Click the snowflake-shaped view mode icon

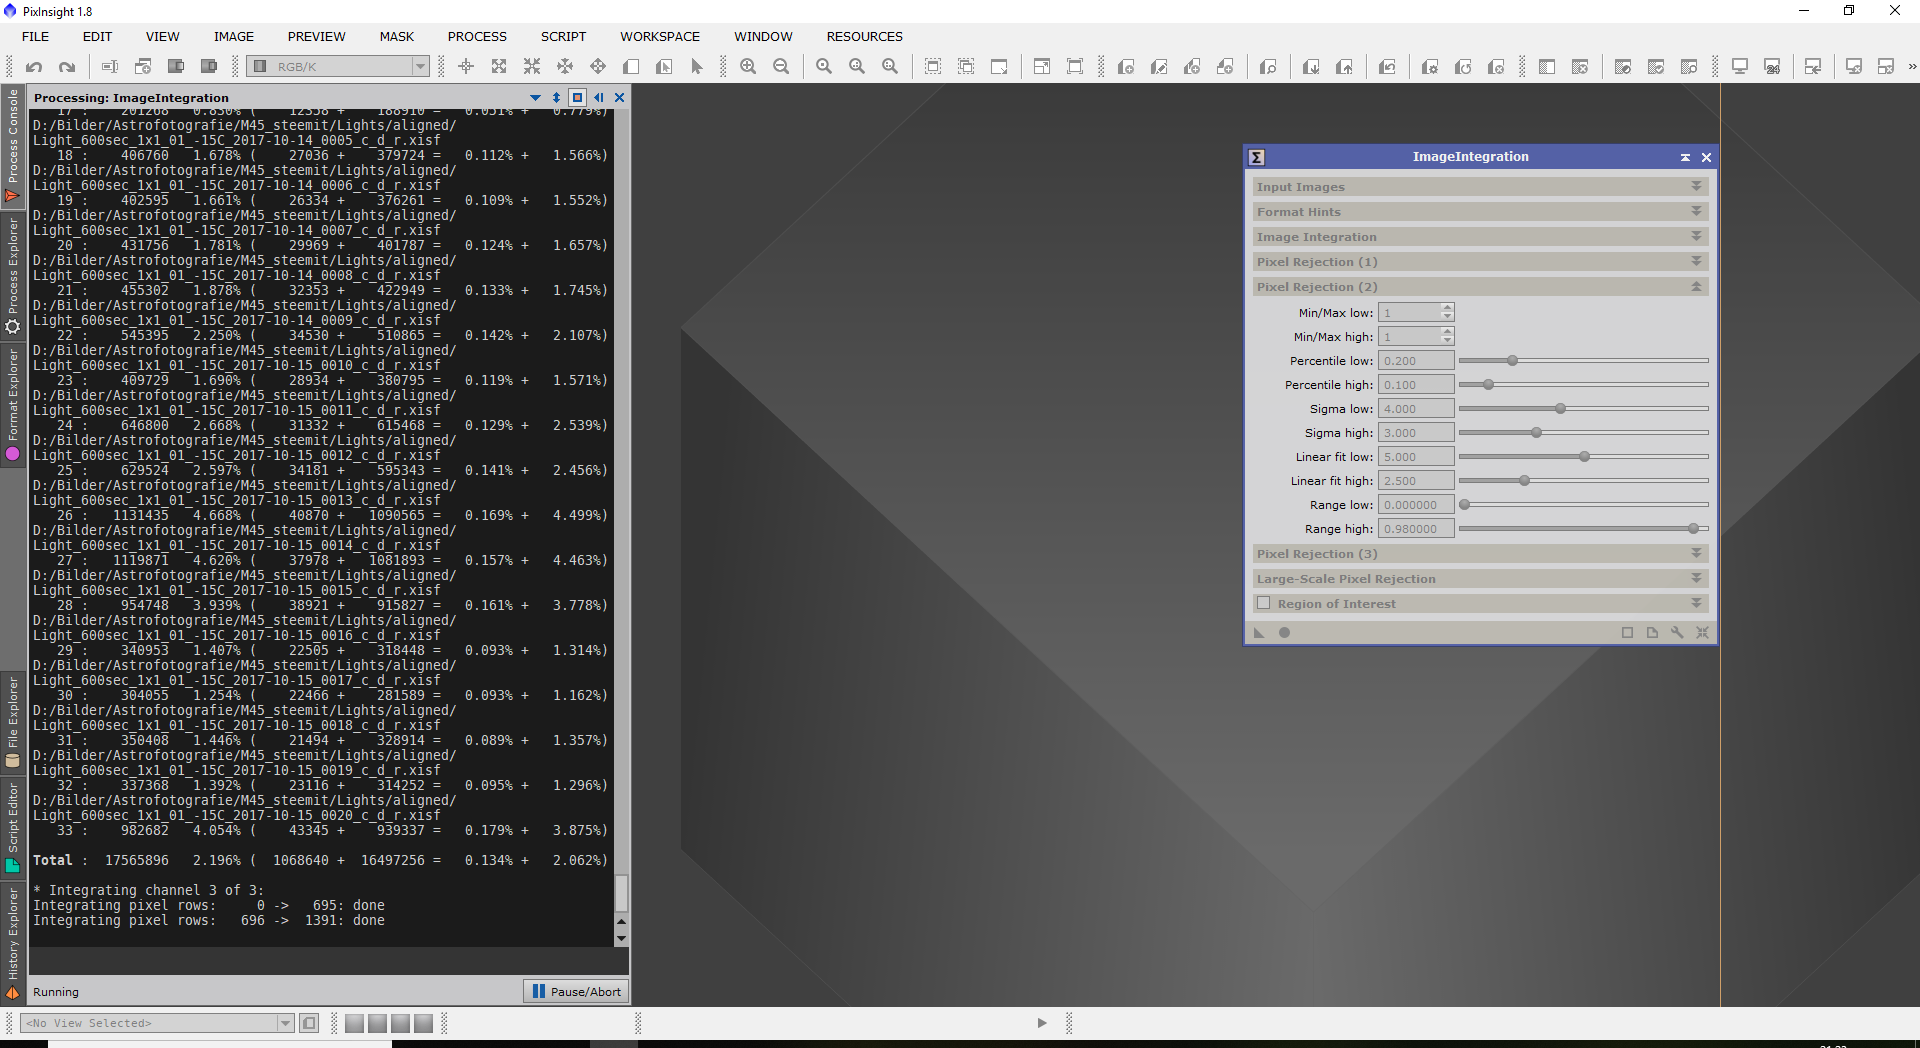click(565, 66)
